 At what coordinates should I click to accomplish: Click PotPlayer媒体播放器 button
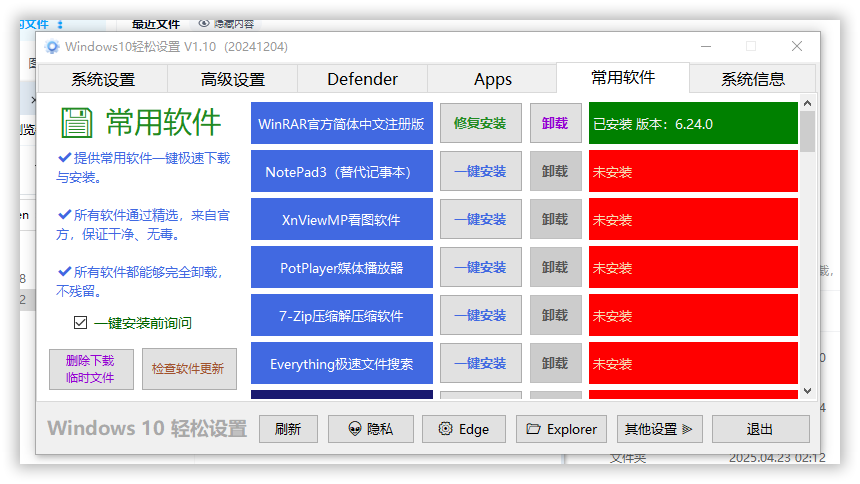click(x=342, y=267)
